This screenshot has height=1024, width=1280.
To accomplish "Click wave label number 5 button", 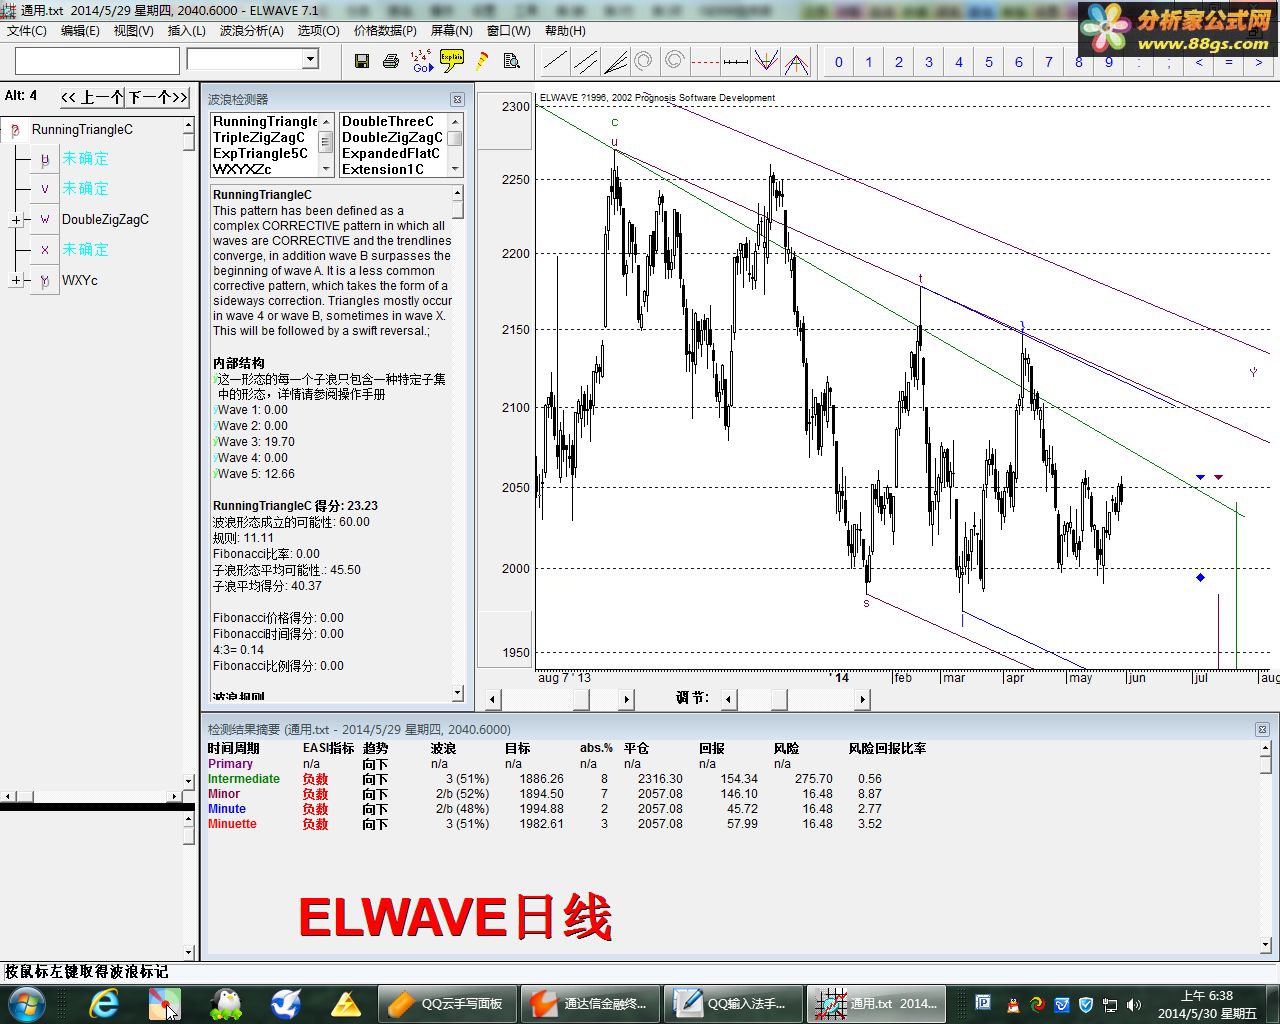I will pos(989,62).
